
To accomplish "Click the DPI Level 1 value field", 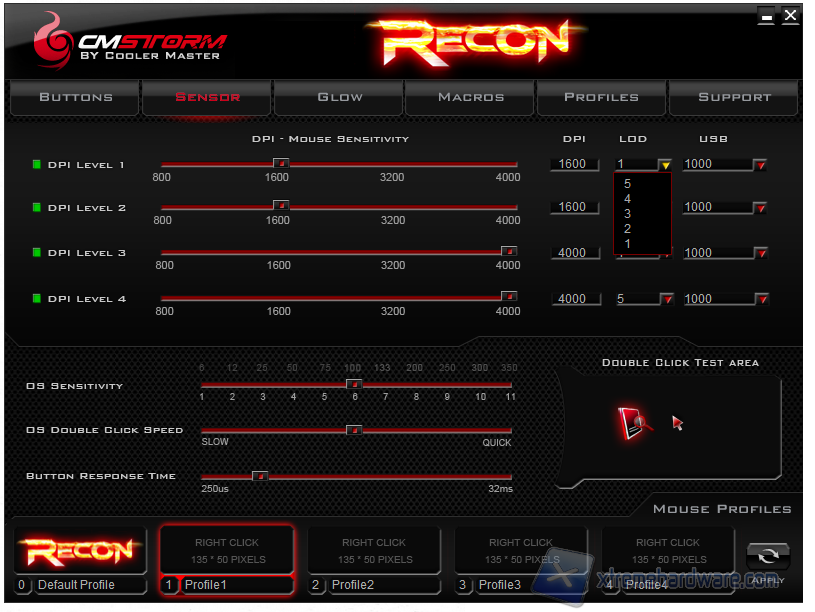I will (x=574, y=164).
